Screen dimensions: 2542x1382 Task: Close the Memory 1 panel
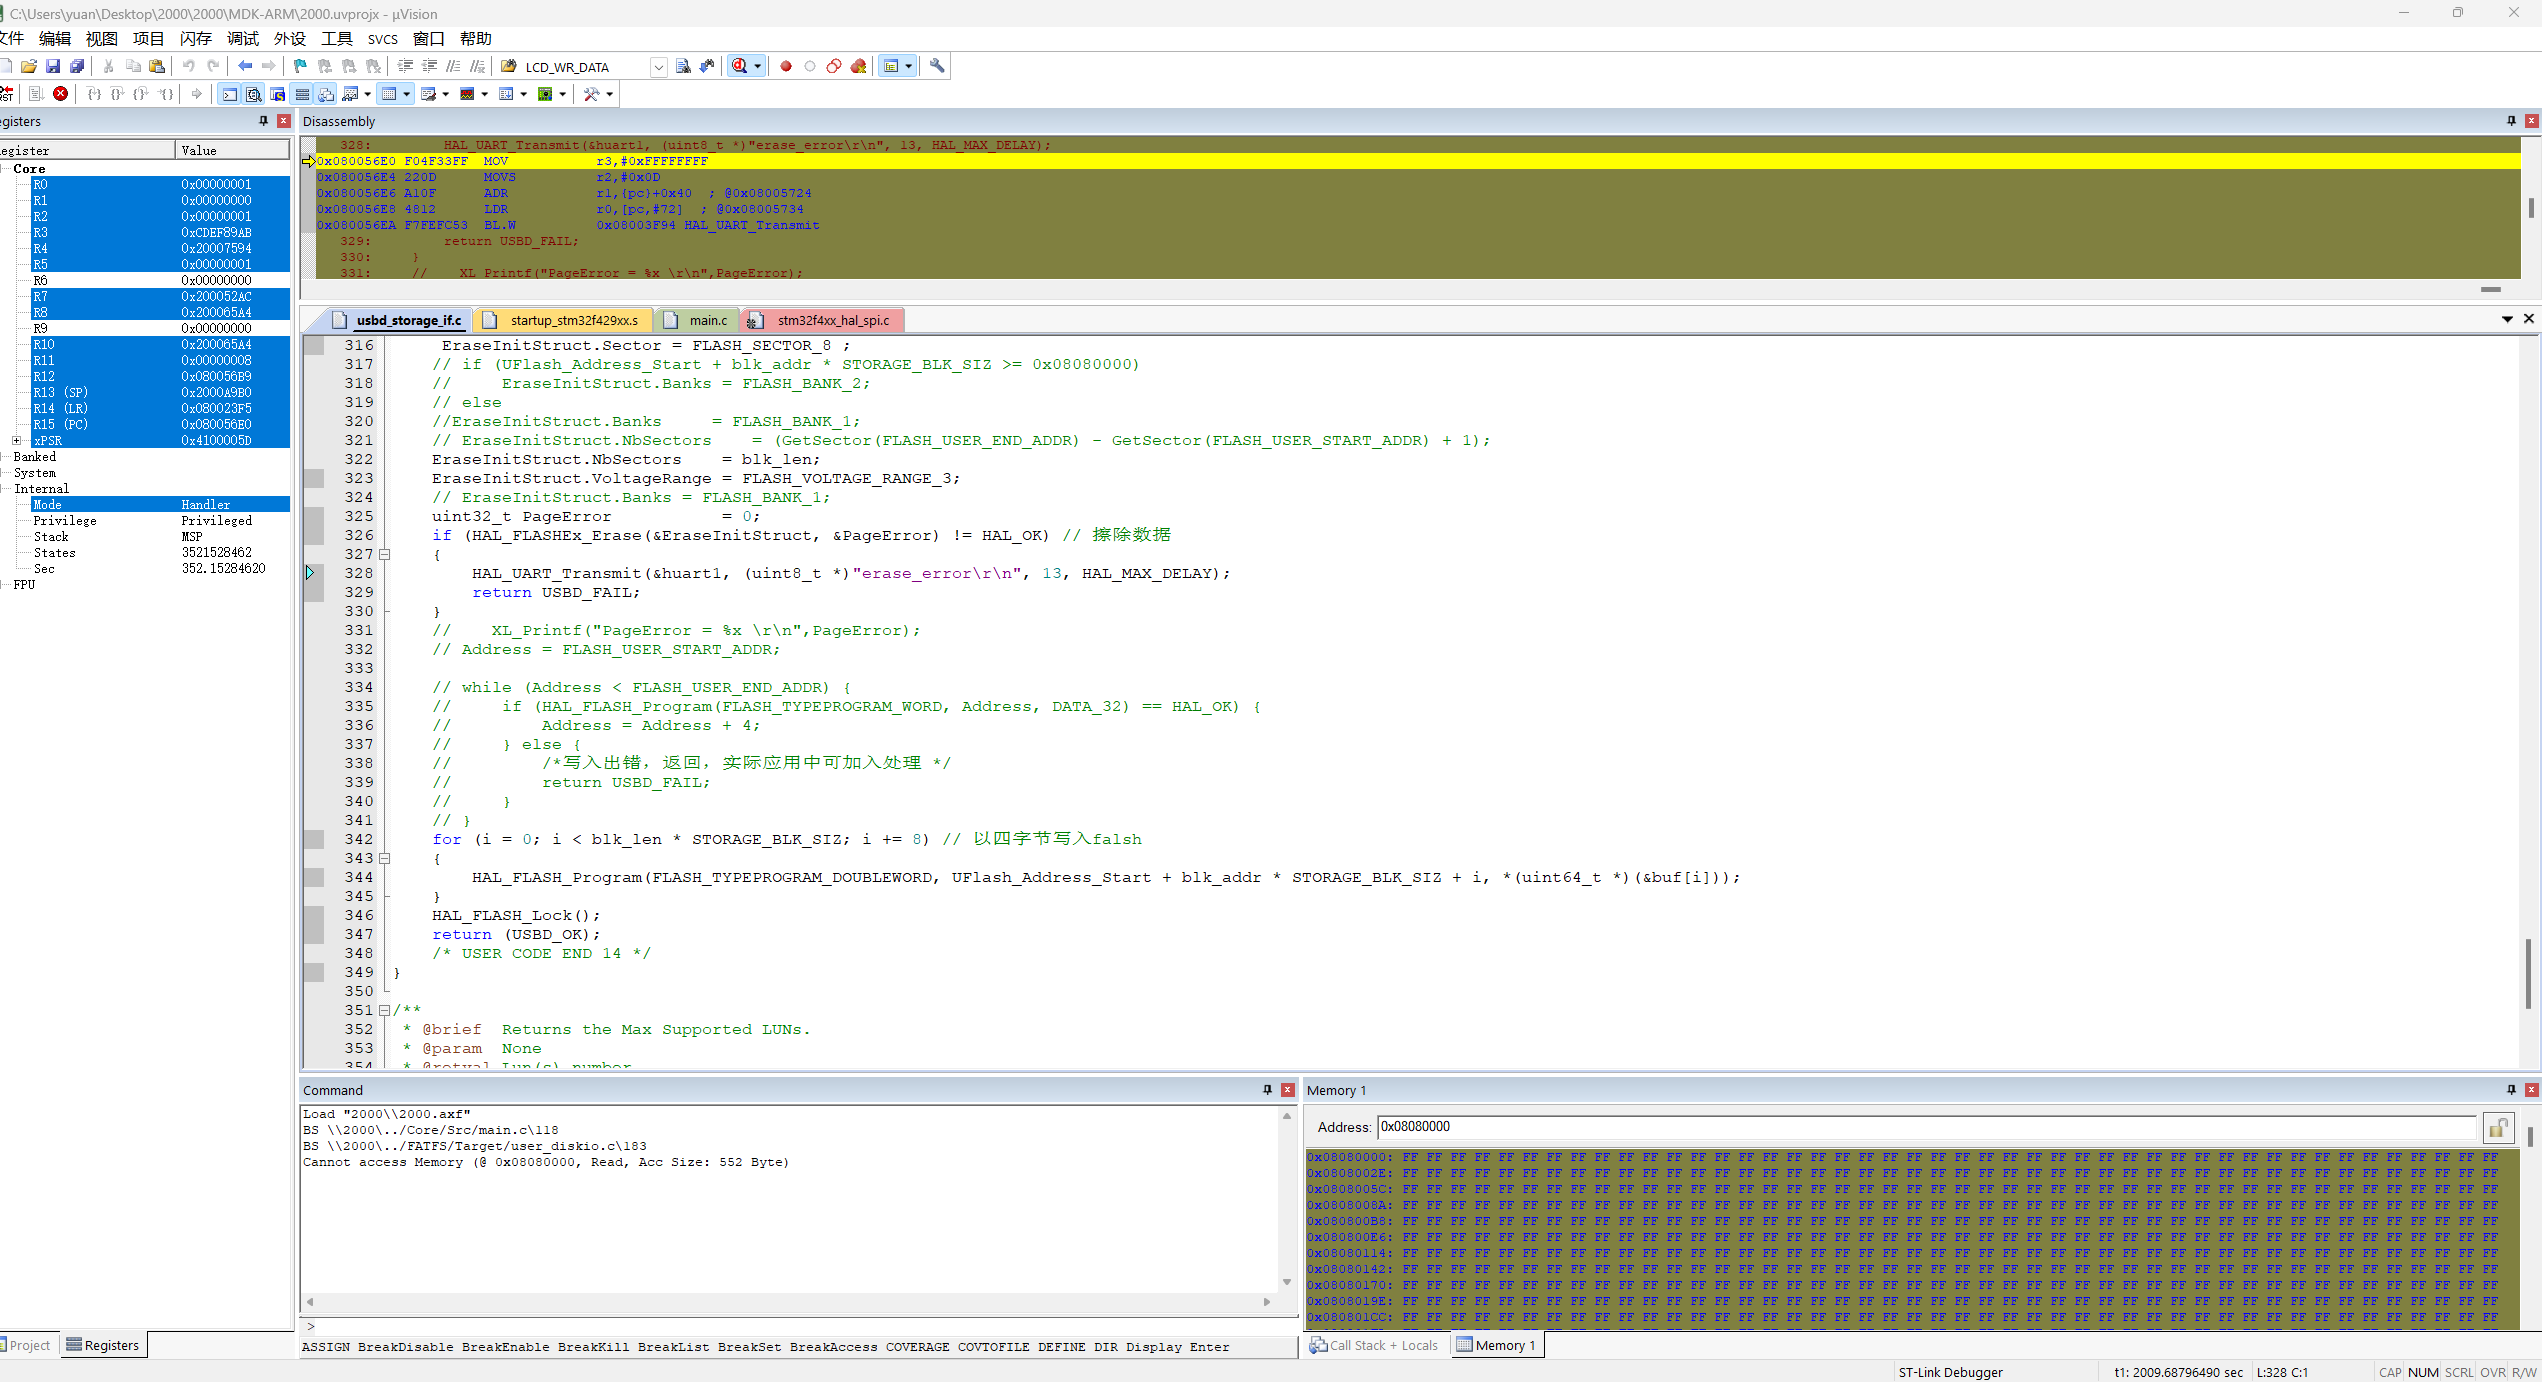coord(2532,1090)
